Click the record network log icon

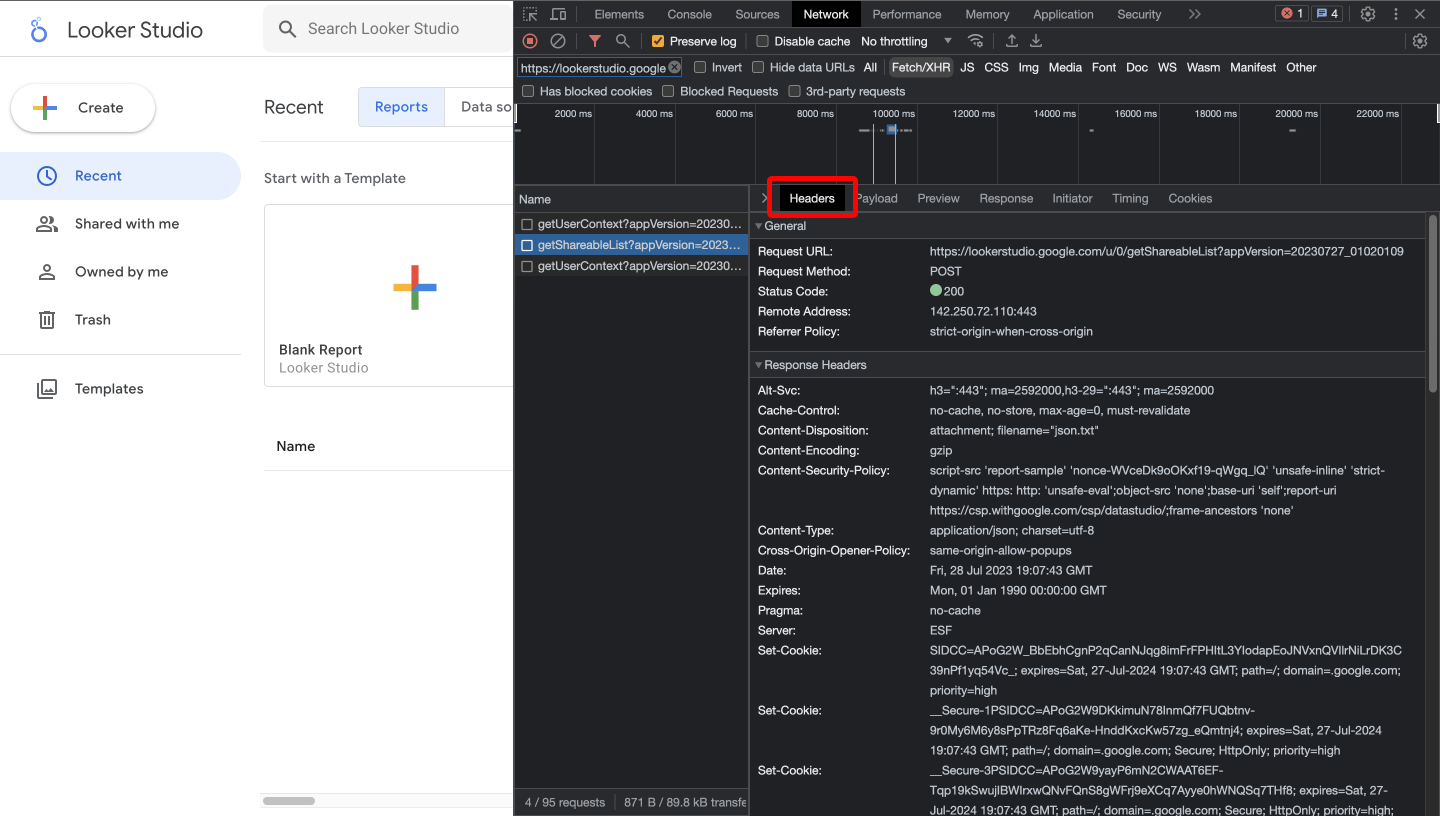click(530, 41)
